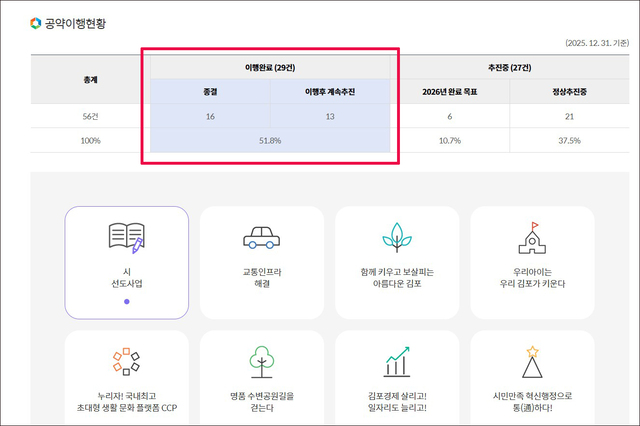640x426 pixels.
Task: Click the 정상추진중 column header
Action: 570,91
